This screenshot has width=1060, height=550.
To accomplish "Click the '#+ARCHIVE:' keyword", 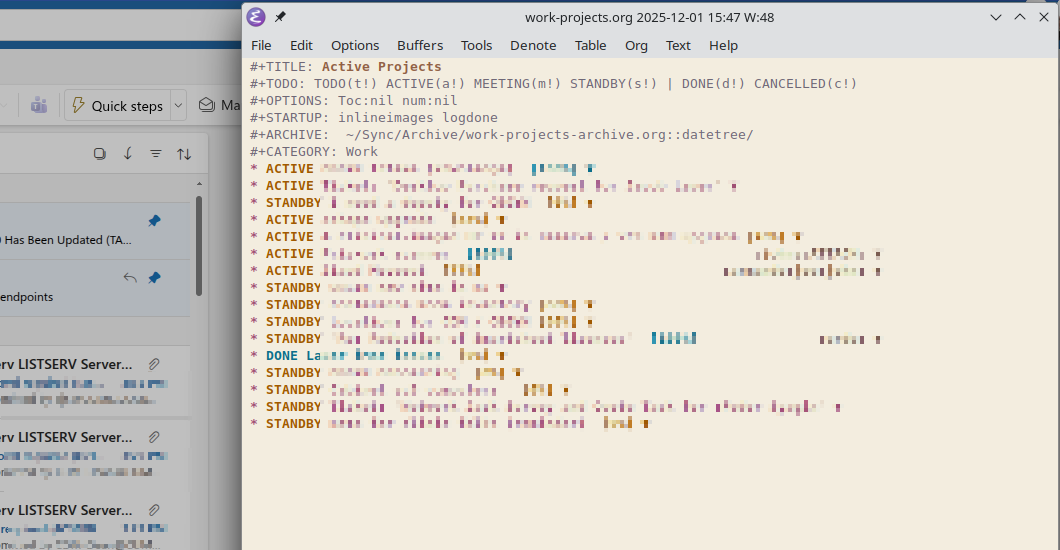I will pyautogui.click(x=290, y=134).
